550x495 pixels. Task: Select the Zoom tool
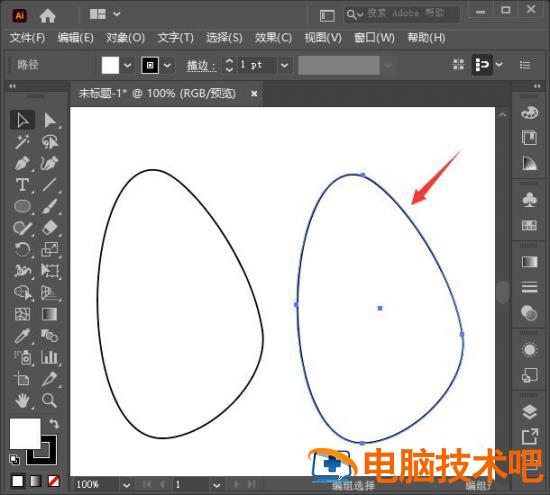pyautogui.click(x=50, y=401)
